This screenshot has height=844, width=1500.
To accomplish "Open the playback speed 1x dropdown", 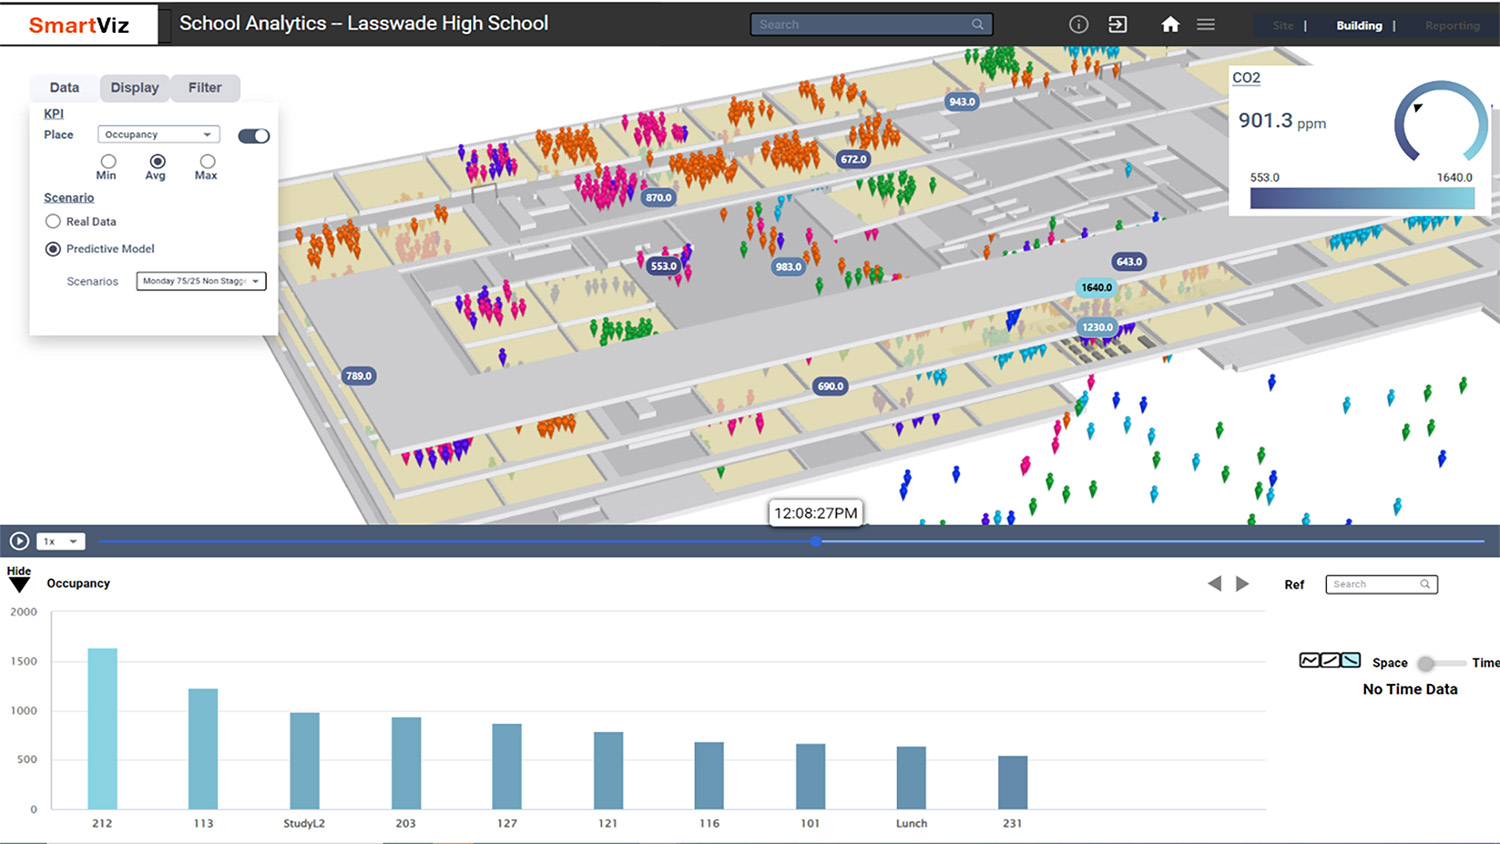I will click(x=60, y=541).
